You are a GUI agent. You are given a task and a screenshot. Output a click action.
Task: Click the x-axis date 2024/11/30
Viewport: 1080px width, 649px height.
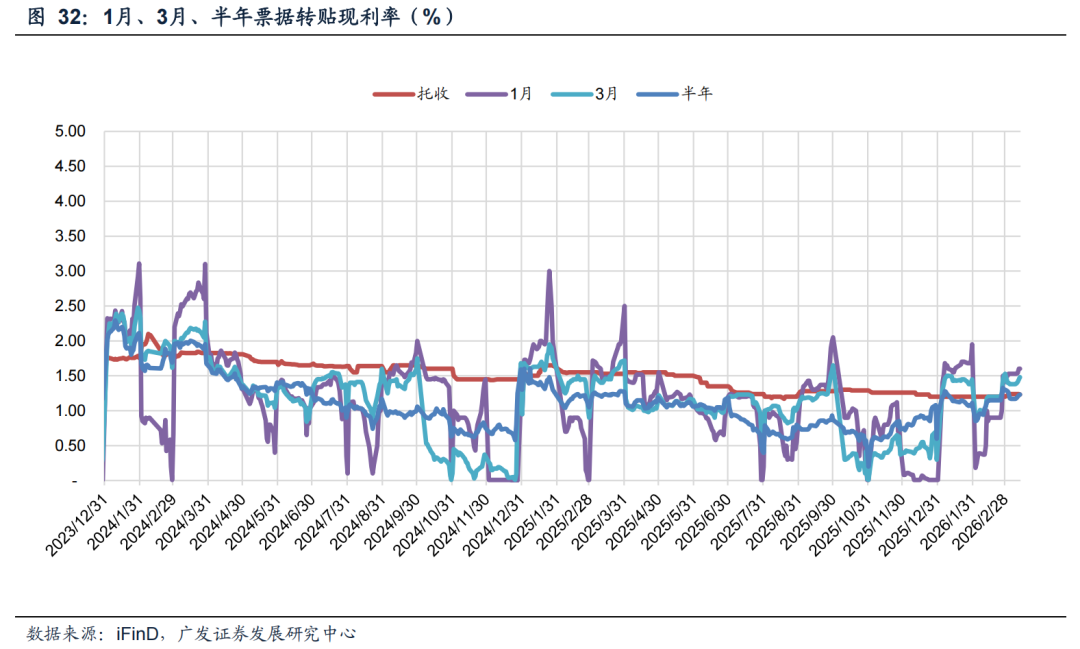tap(458, 525)
